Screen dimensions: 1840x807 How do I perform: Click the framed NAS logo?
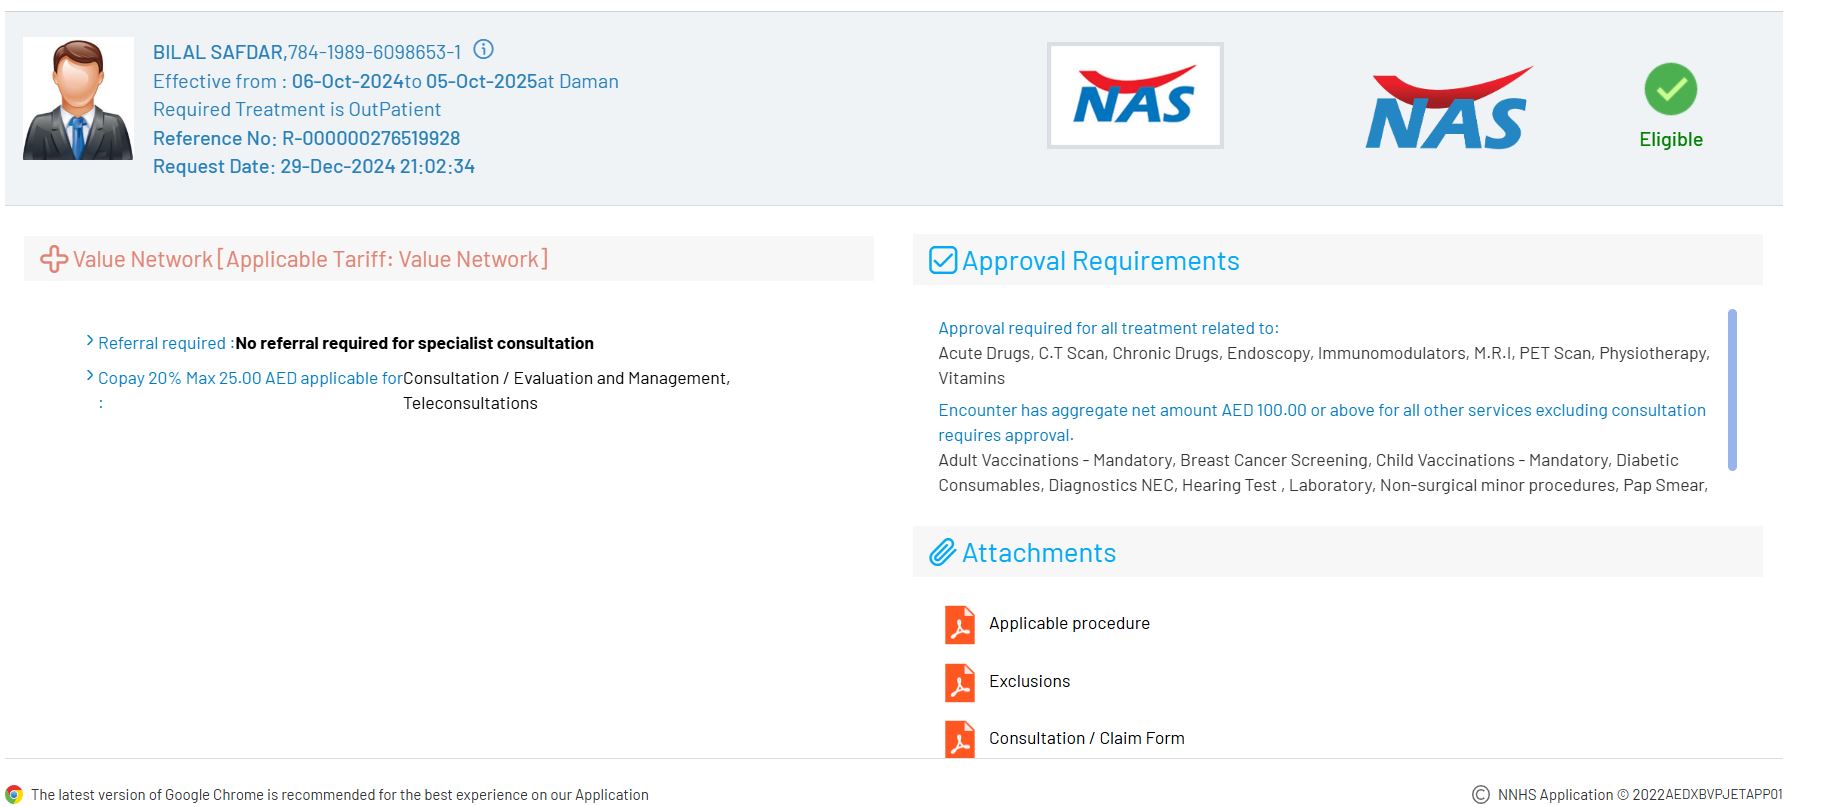click(1134, 96)
